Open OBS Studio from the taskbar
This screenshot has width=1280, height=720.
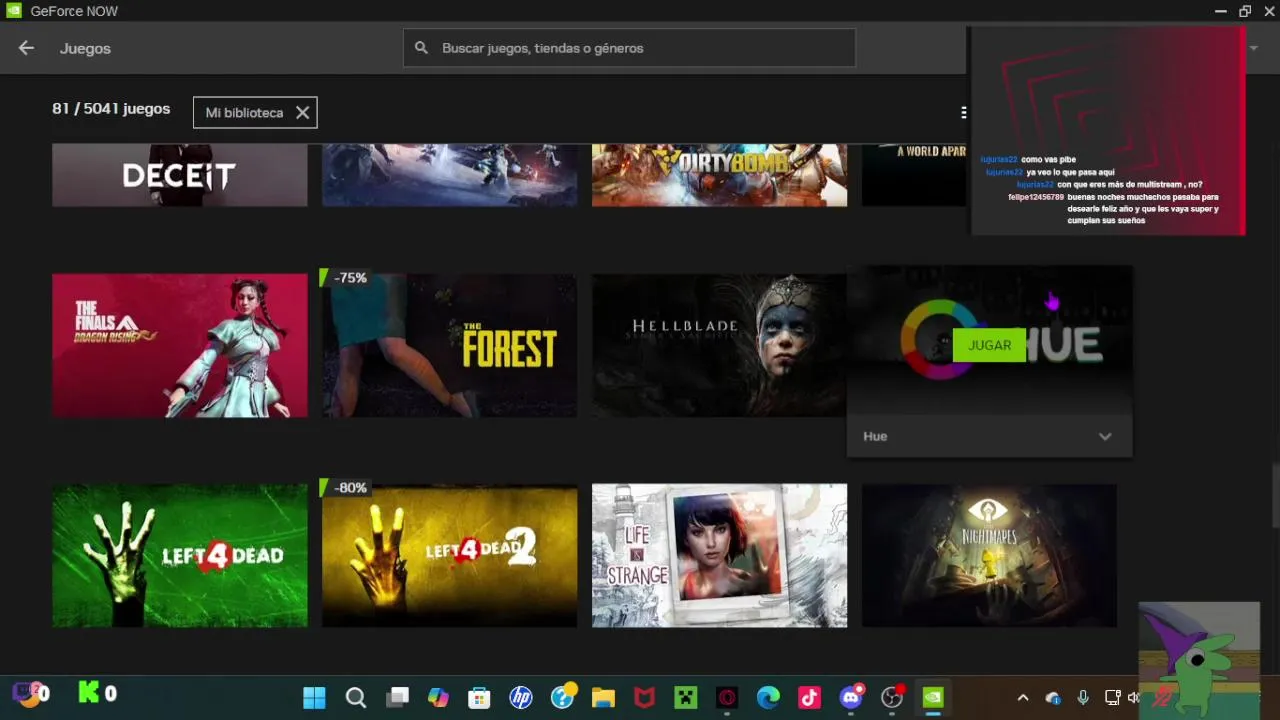pos(892,697)
